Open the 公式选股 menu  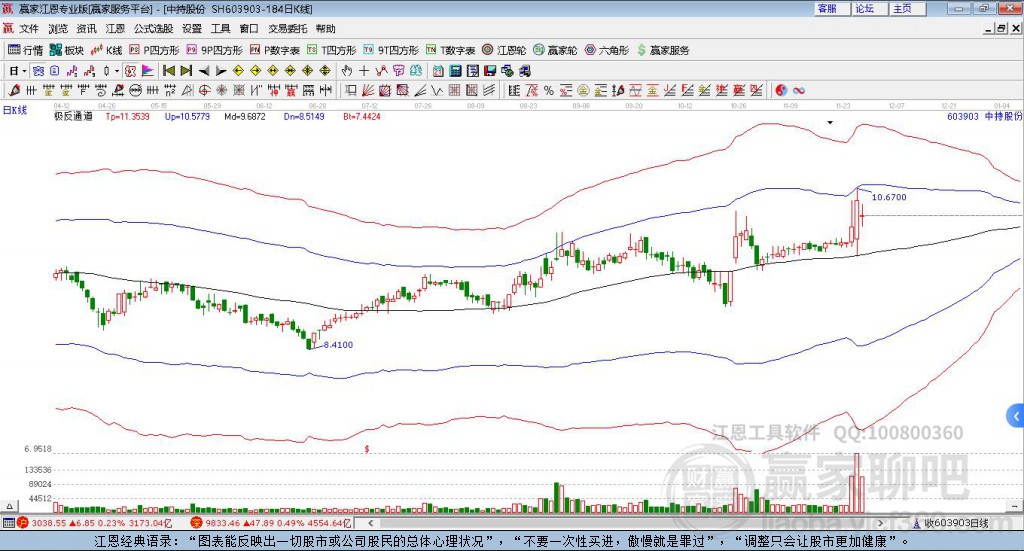click(153, 29)
